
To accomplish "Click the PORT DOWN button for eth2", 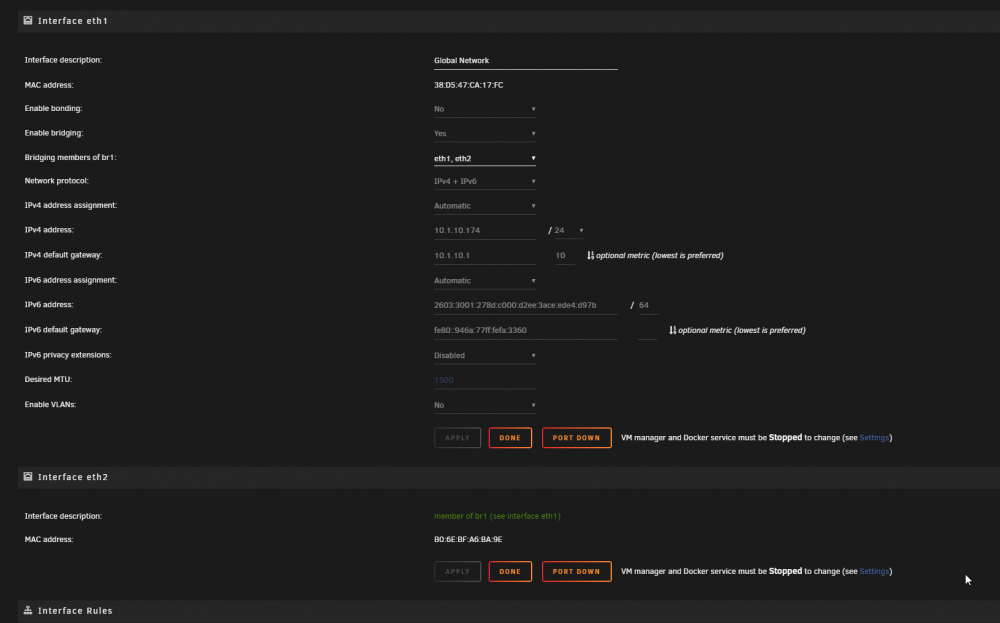I will pos(577,571).
